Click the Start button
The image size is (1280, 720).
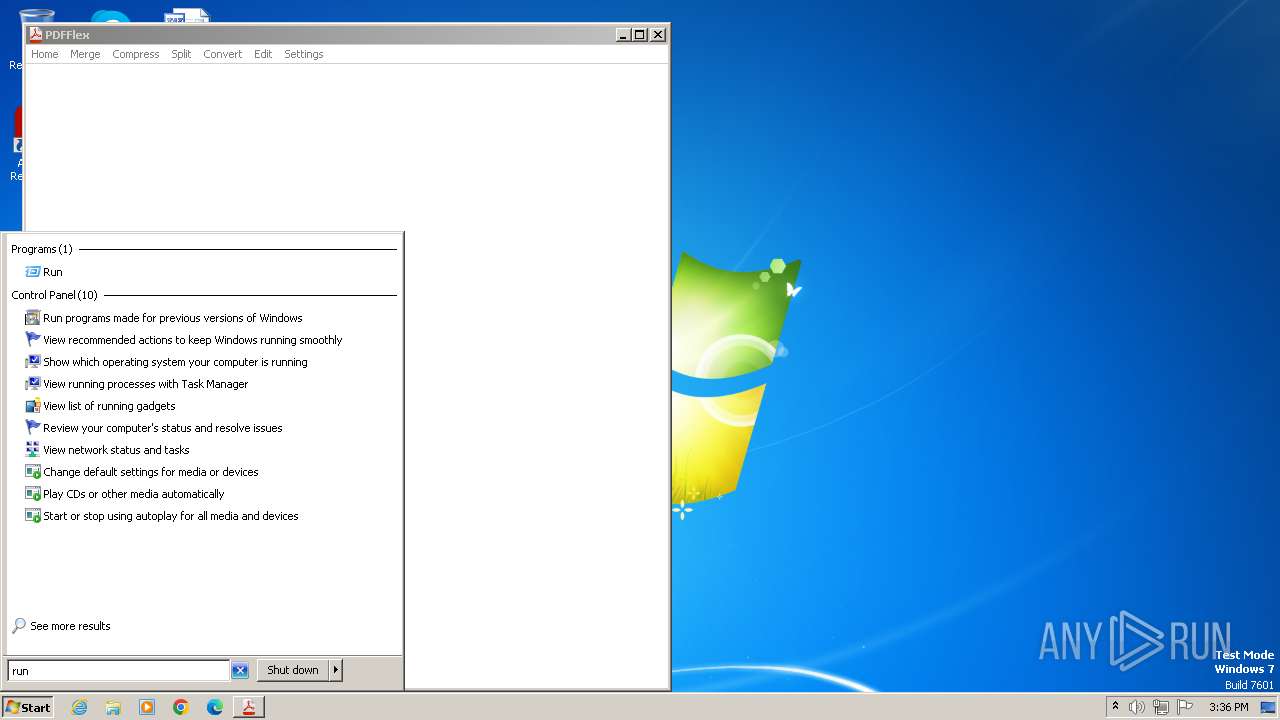click(x=28, y=707)
